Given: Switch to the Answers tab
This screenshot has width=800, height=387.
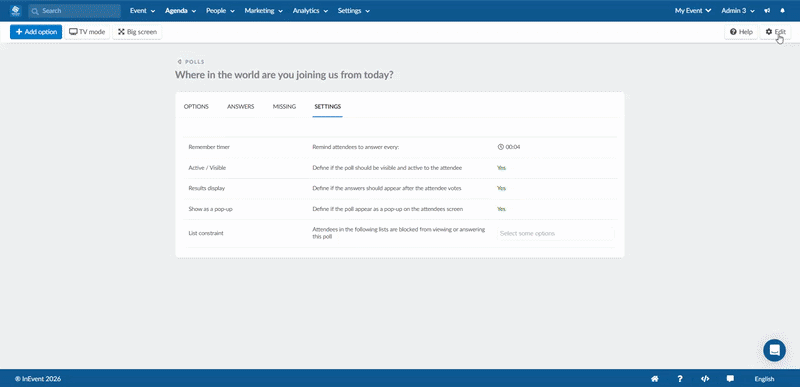Looking at the screenshot, I should (x=240, y=107).
